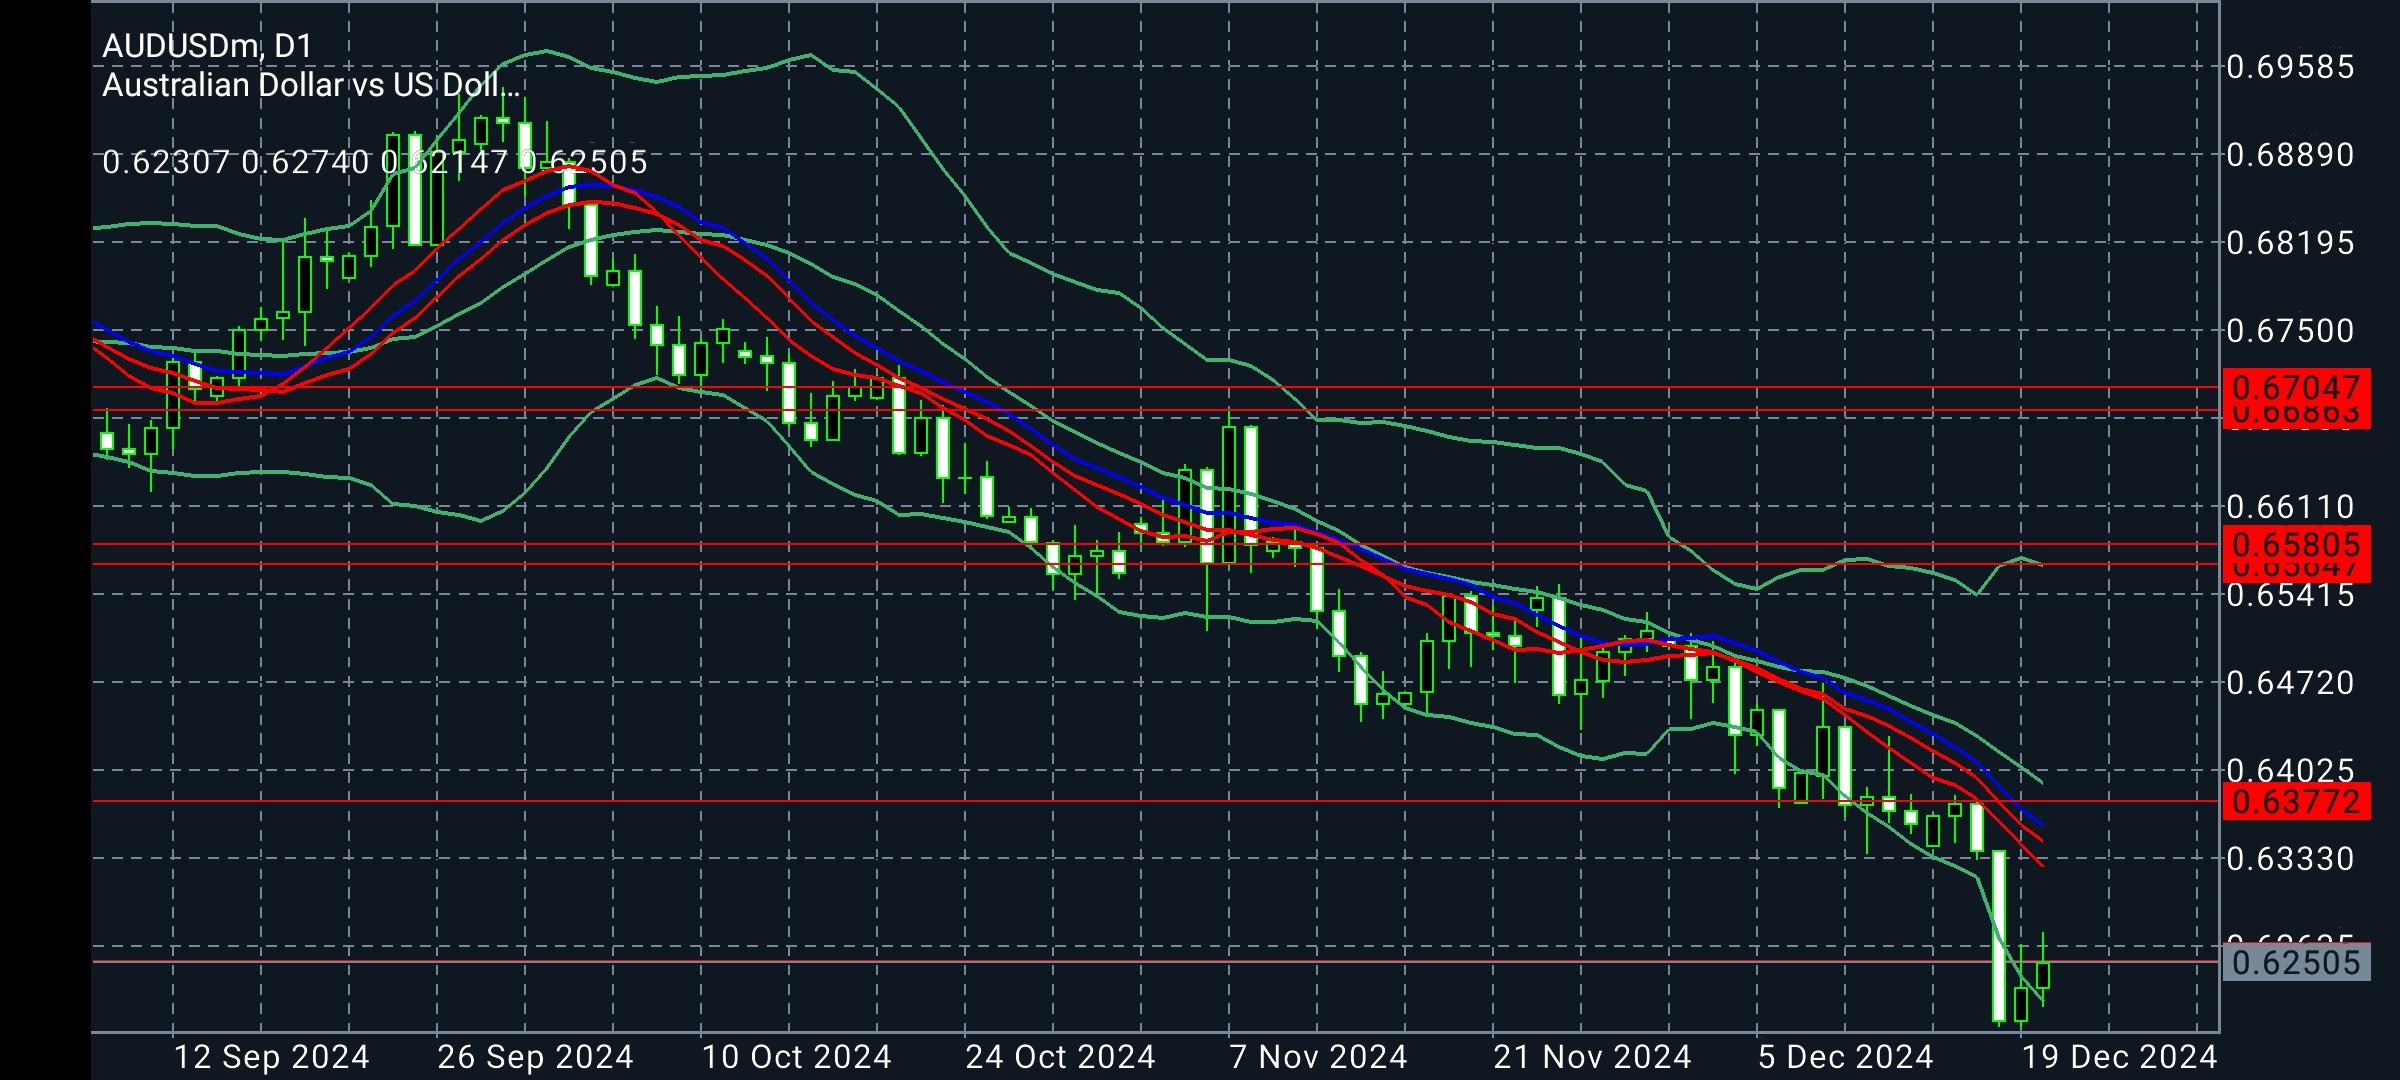Select the red 0.67047 level label
The height and width of the screenshot is (1080, 2400).
tap(2296, 387)
